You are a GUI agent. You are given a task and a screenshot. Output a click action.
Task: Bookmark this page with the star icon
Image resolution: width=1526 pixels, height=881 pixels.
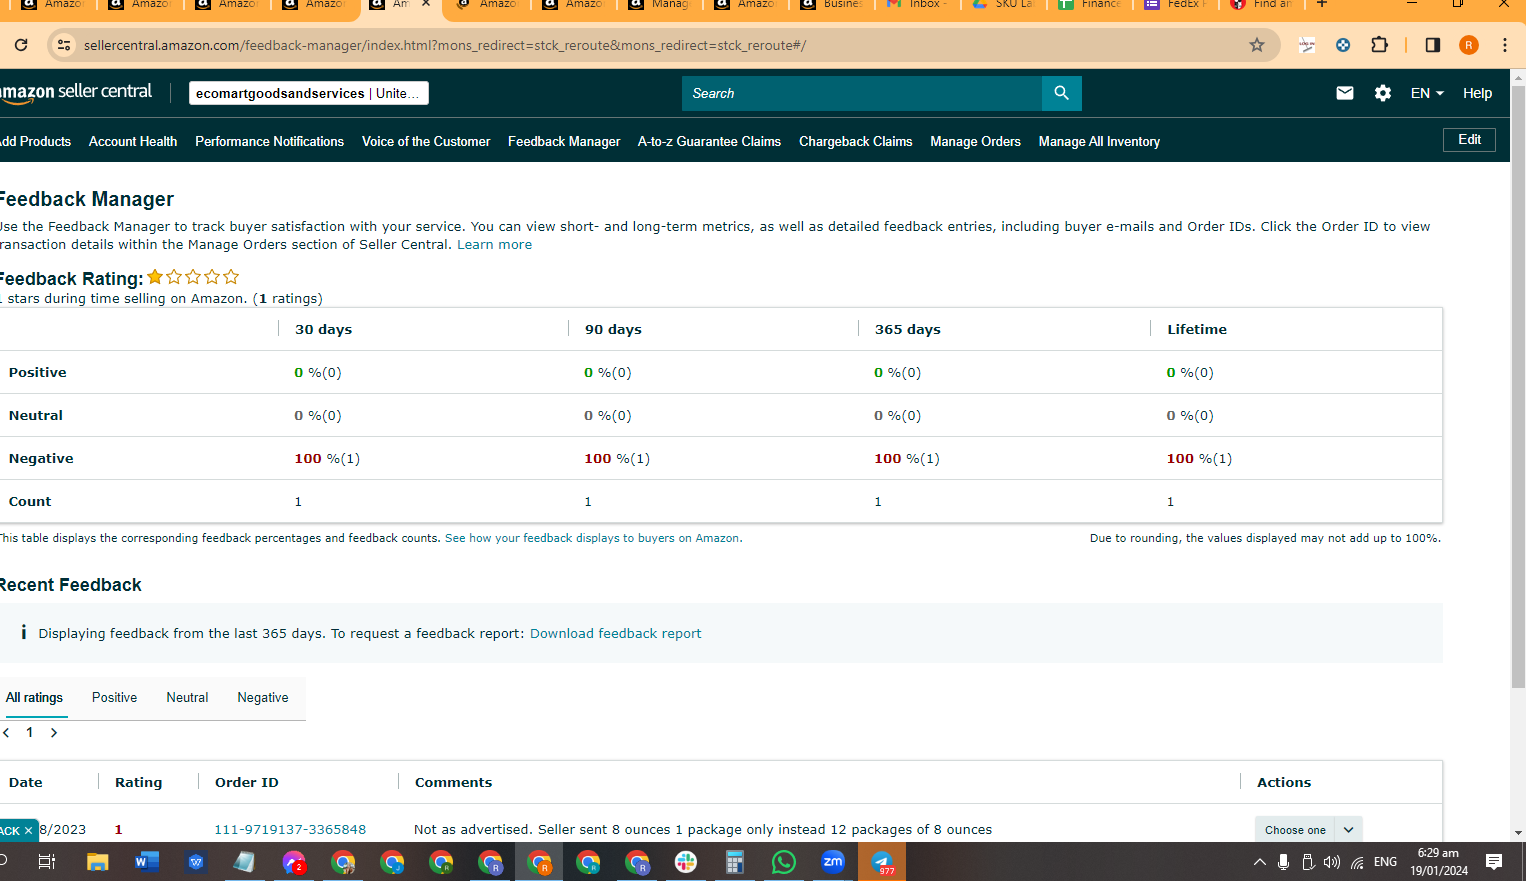(x=1257, y=45)
